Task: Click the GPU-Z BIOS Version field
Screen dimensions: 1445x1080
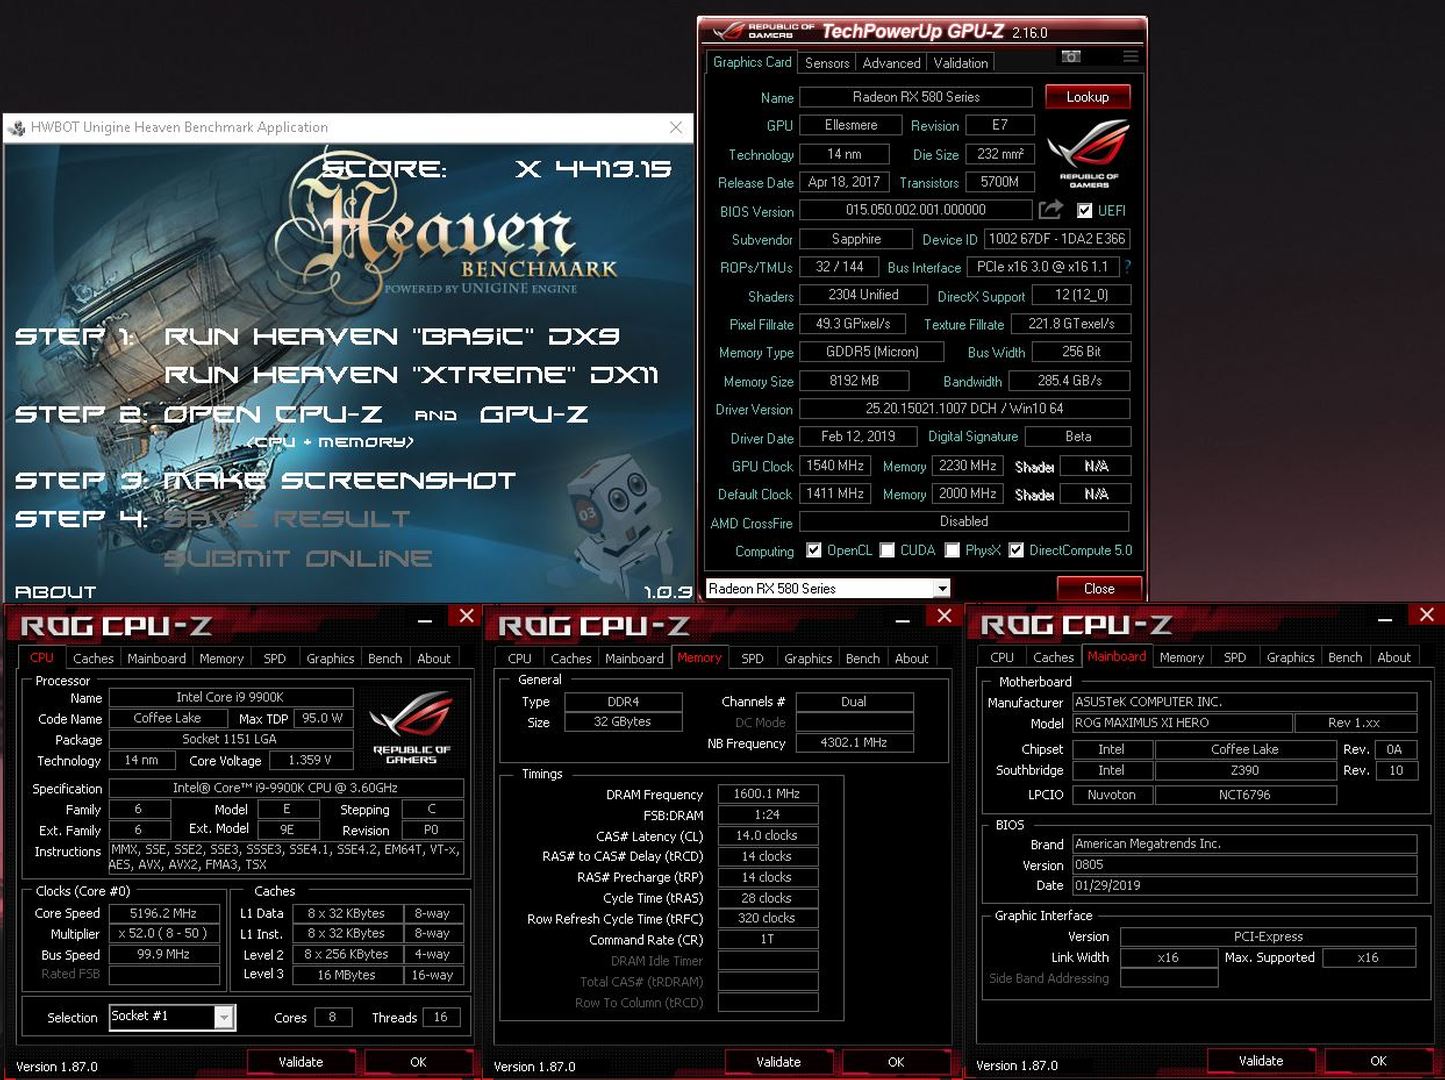Action: (916, 210)
